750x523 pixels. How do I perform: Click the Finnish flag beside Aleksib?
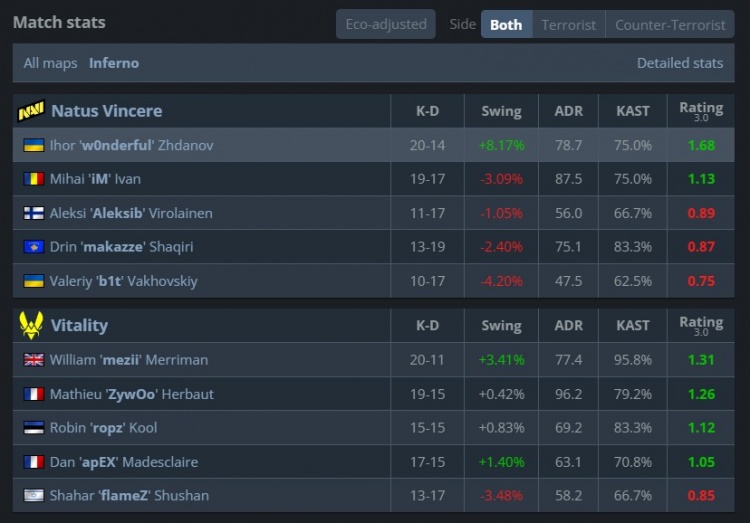[33, 214]
